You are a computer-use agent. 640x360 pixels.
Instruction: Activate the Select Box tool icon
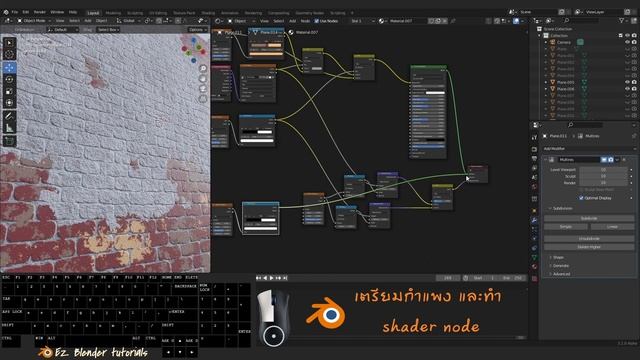pyautogui.click(x=9, y=42)
